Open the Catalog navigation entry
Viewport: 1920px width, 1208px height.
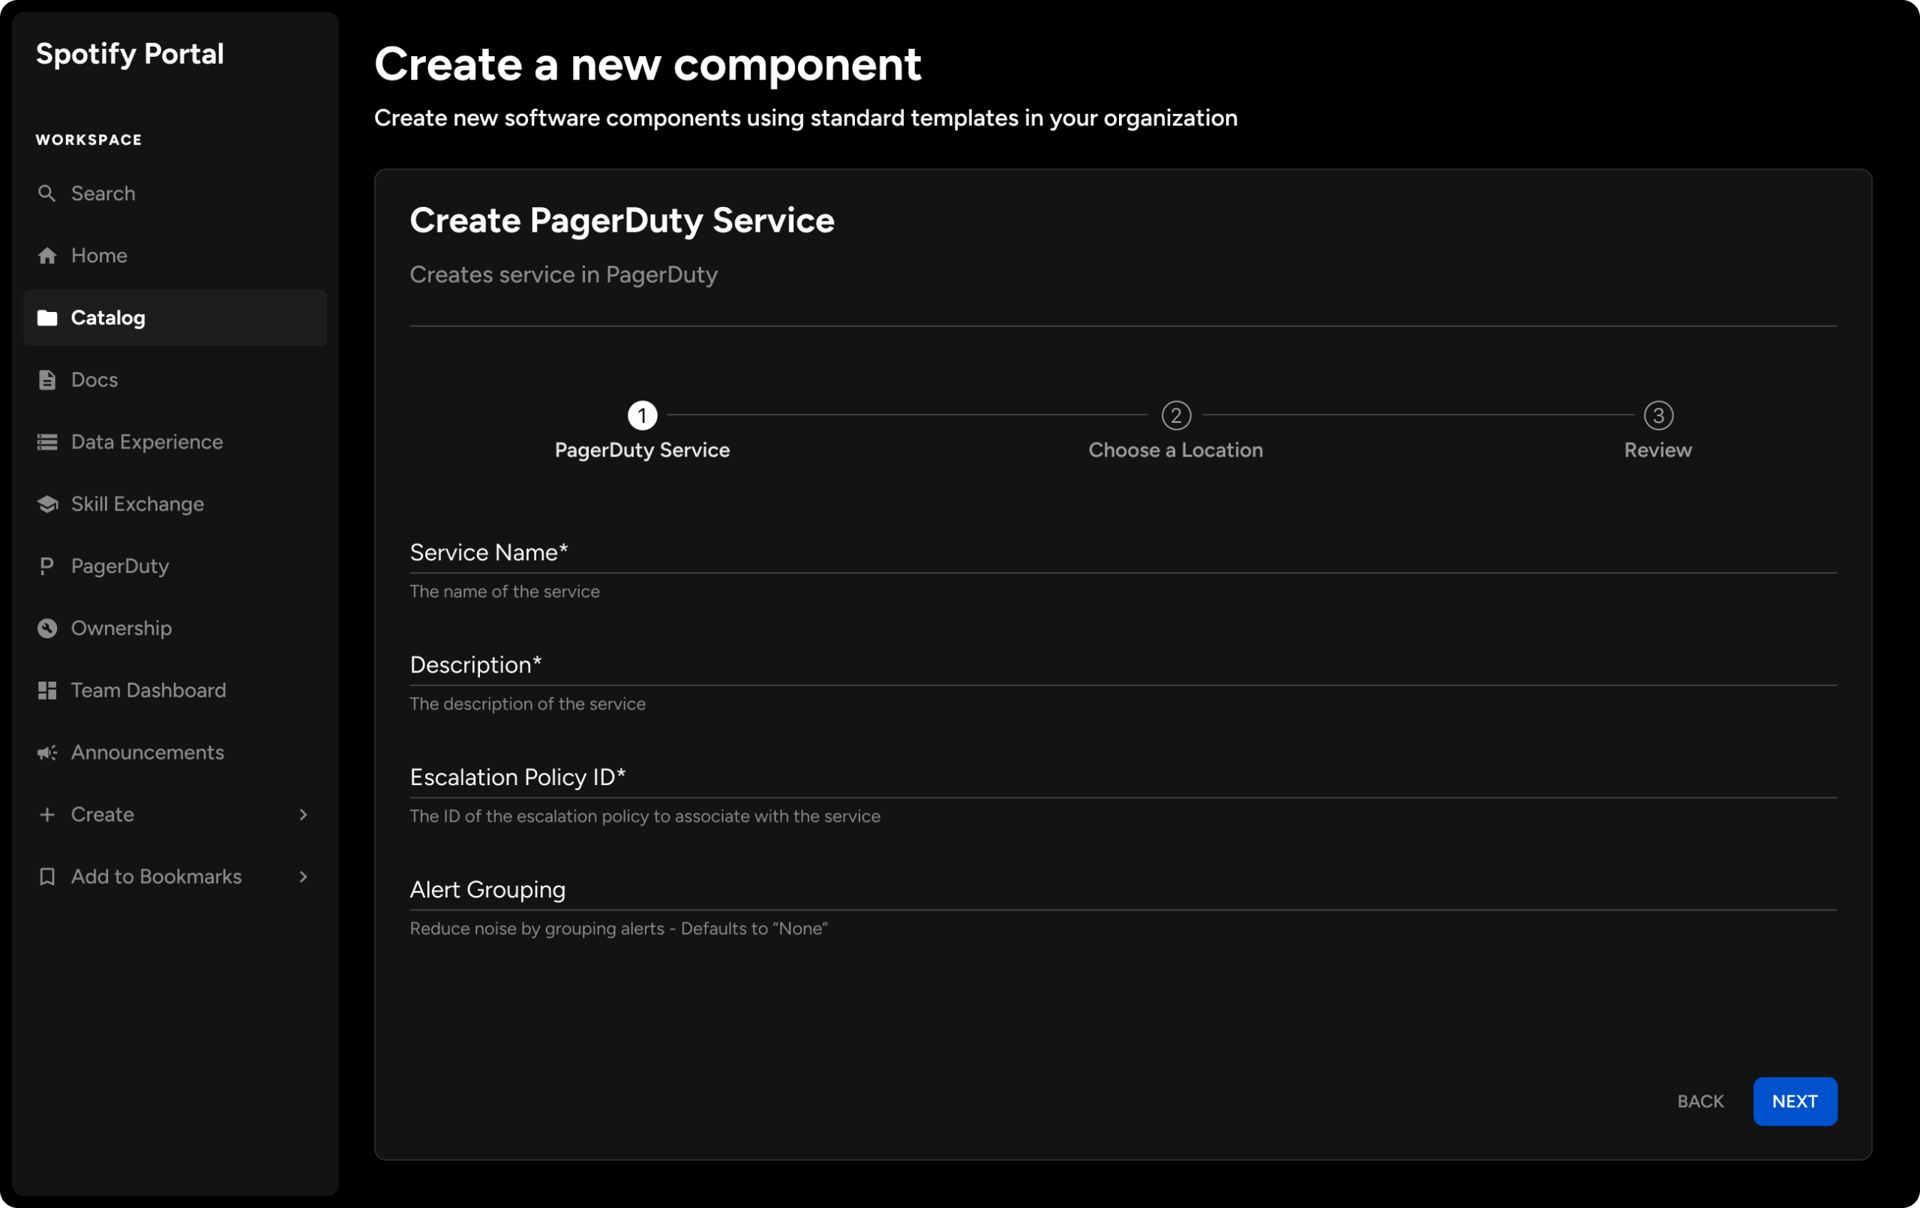107,317
